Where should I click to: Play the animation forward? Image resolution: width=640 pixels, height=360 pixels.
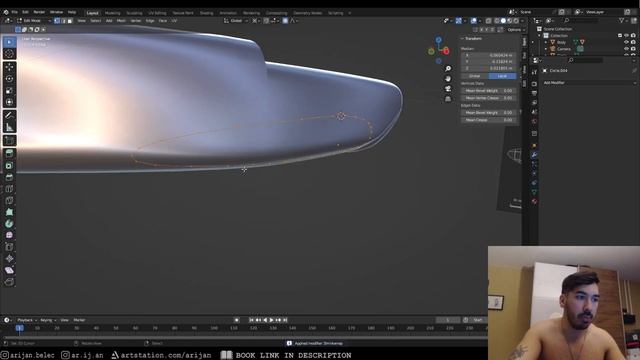271,320
